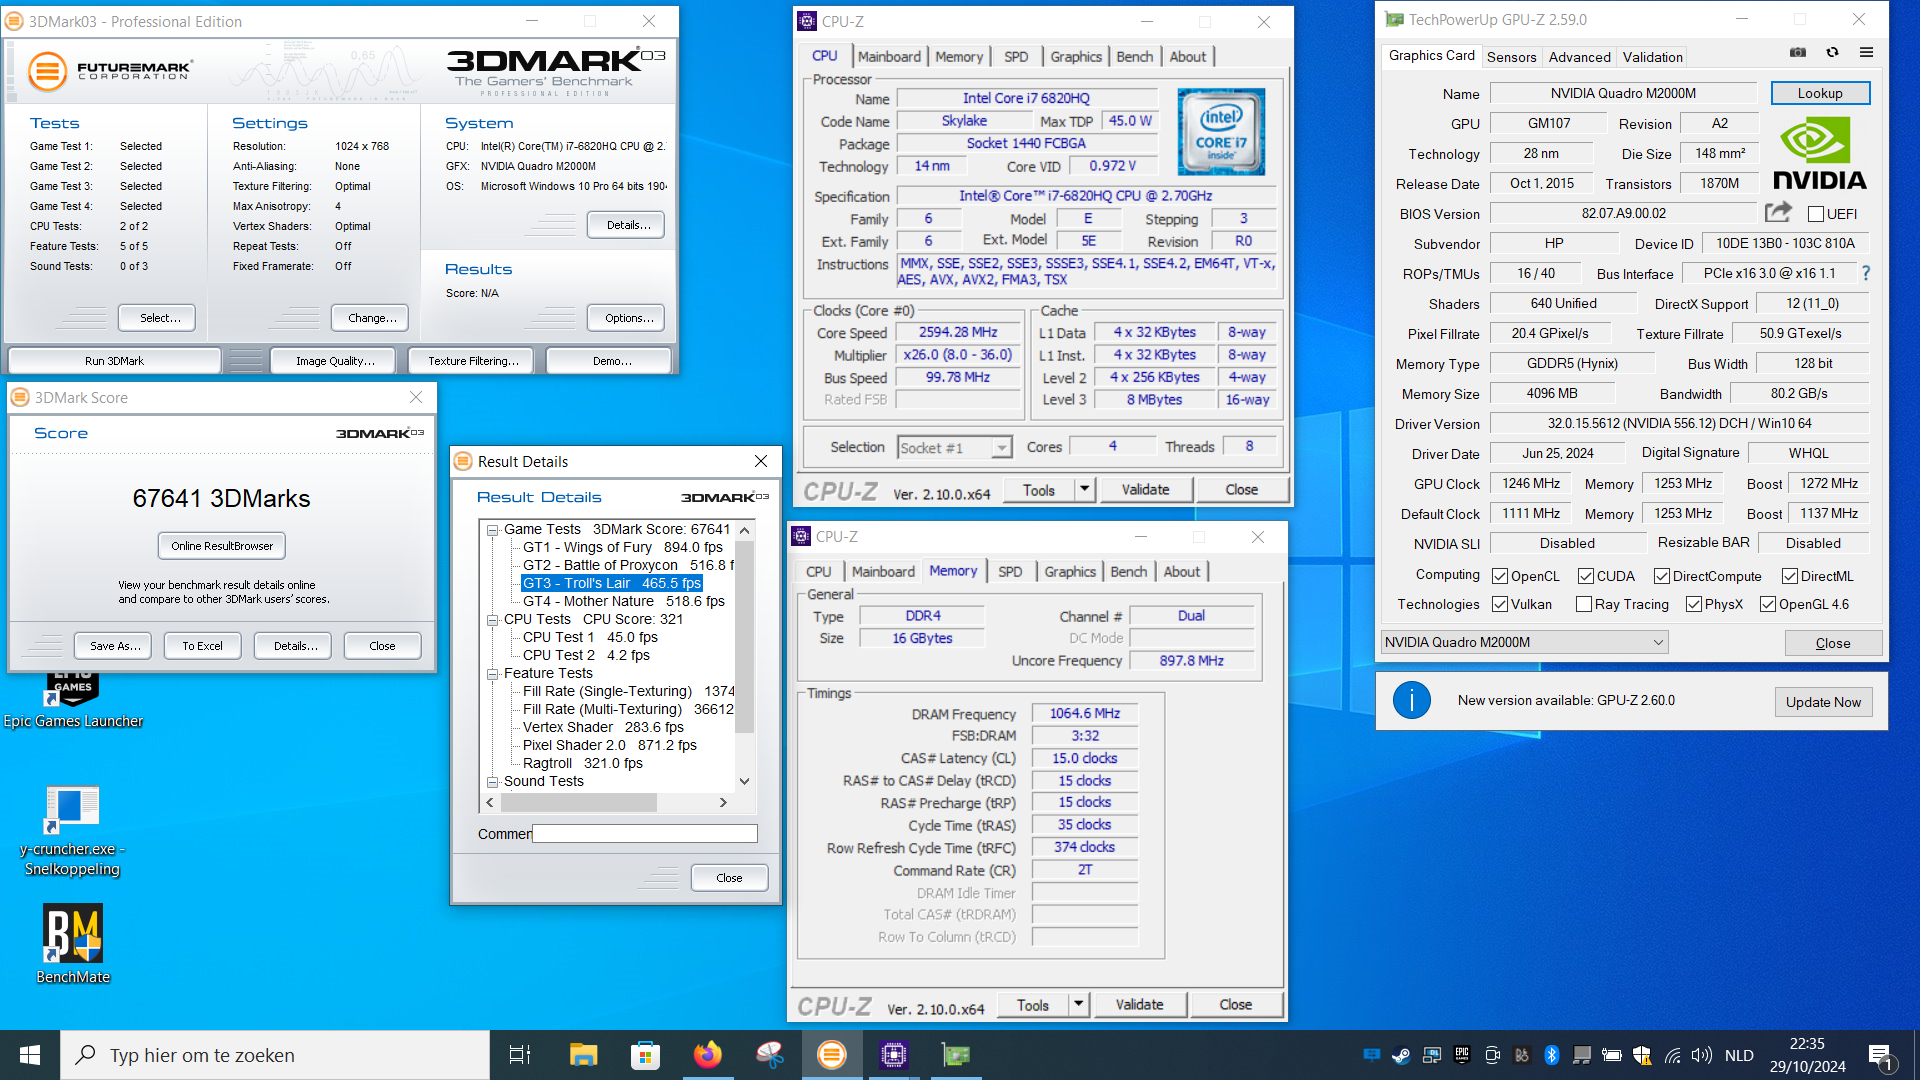Toggle the PhysX checkbox

click(x=1694, y=604)
